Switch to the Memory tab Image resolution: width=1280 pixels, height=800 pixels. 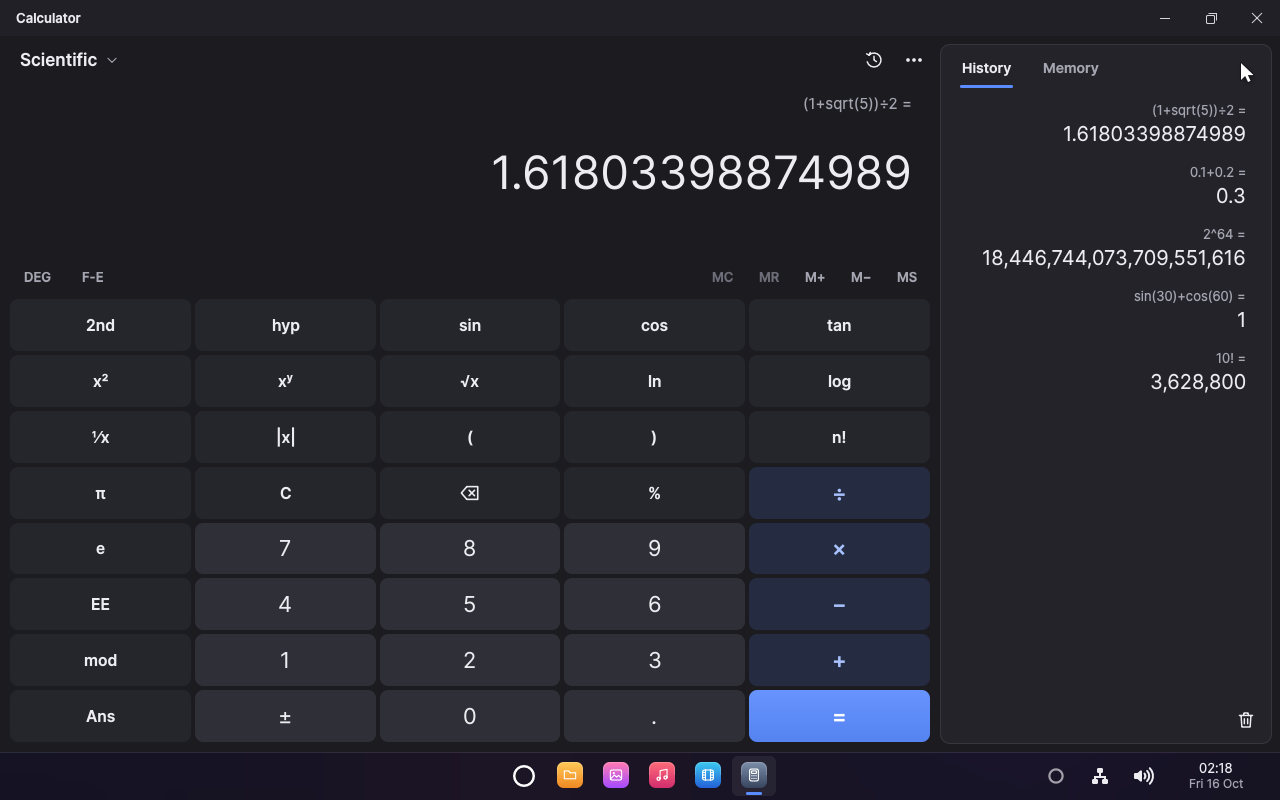coord(1070,68)
